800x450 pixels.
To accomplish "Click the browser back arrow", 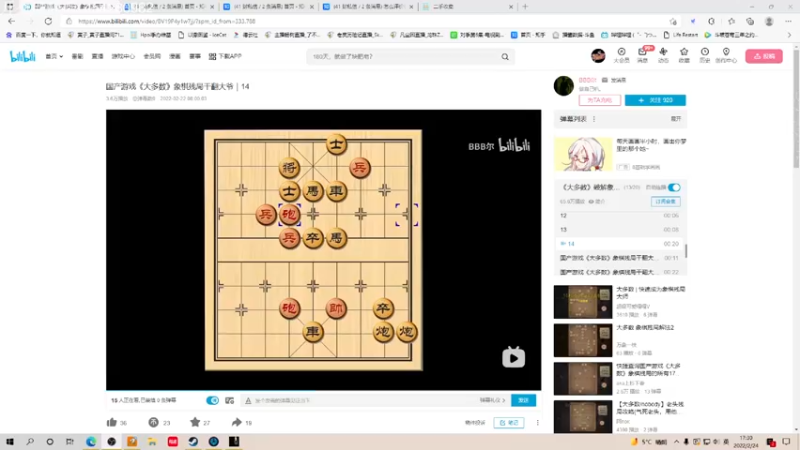I will tap(12, 21).
